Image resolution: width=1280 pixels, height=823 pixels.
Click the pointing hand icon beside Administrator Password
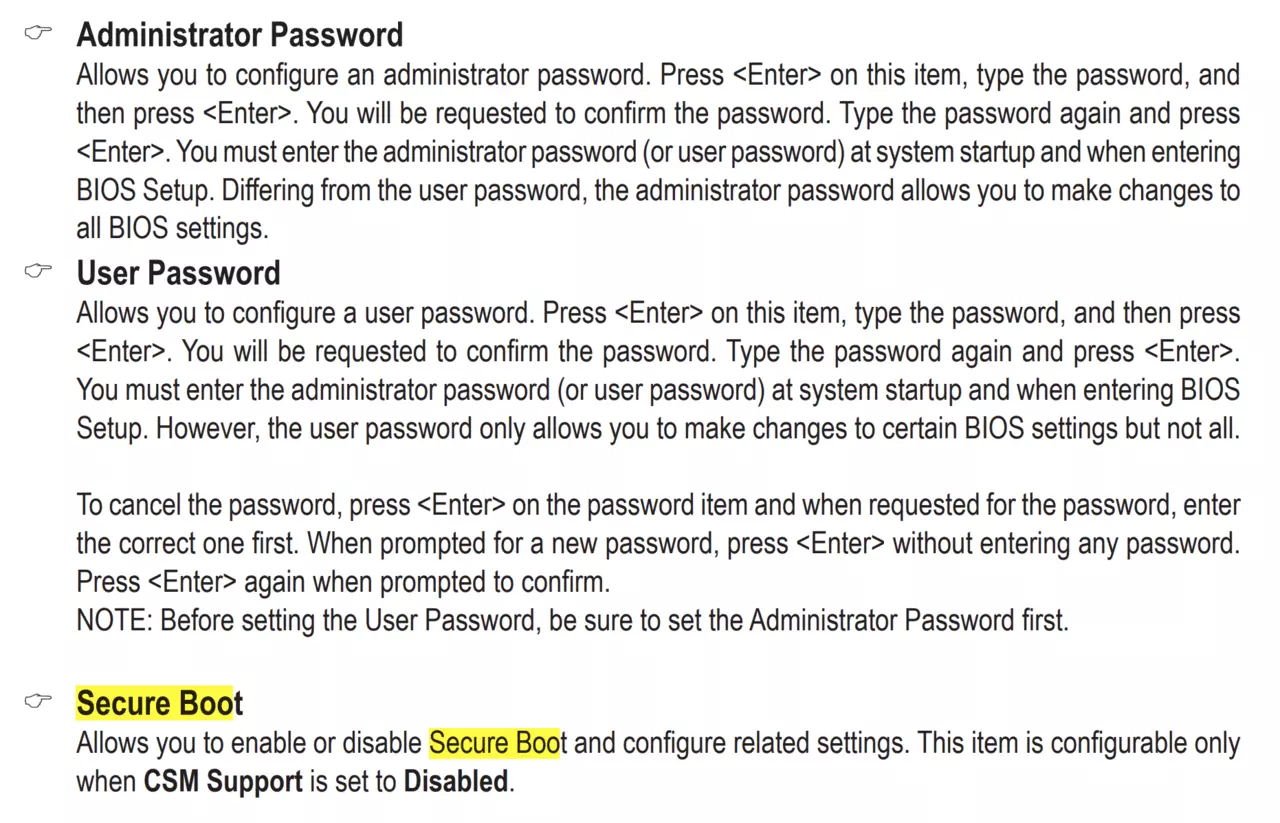click(x=38, y=34)
